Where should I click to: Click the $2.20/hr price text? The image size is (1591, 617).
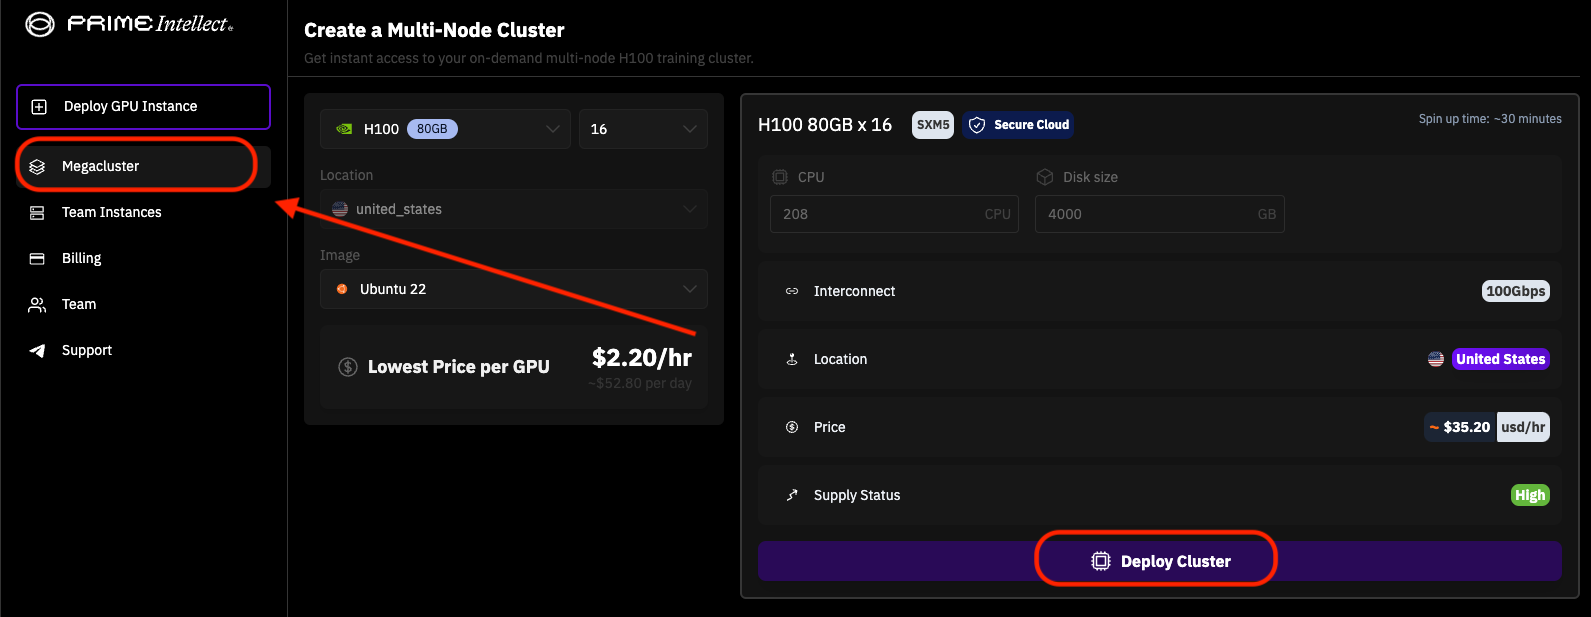642,357
